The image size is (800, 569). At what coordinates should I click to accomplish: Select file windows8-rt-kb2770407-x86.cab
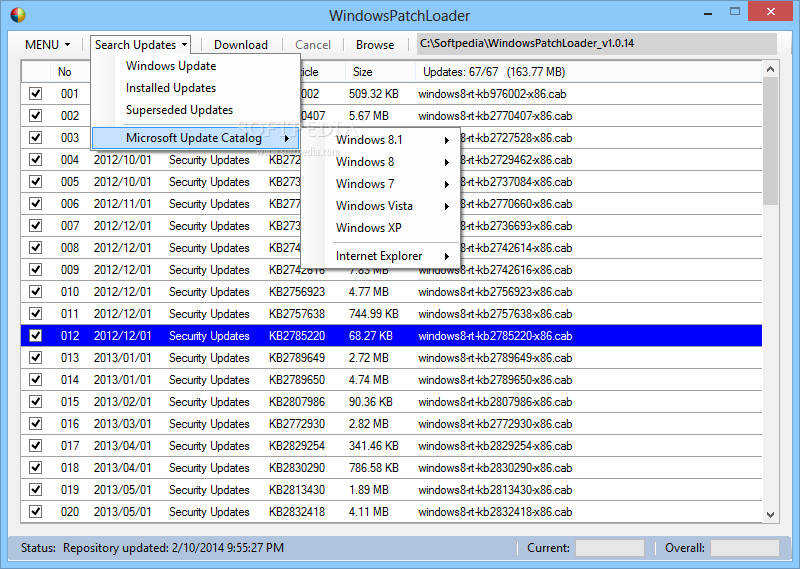pyautogui.click(x=495, y=116)
